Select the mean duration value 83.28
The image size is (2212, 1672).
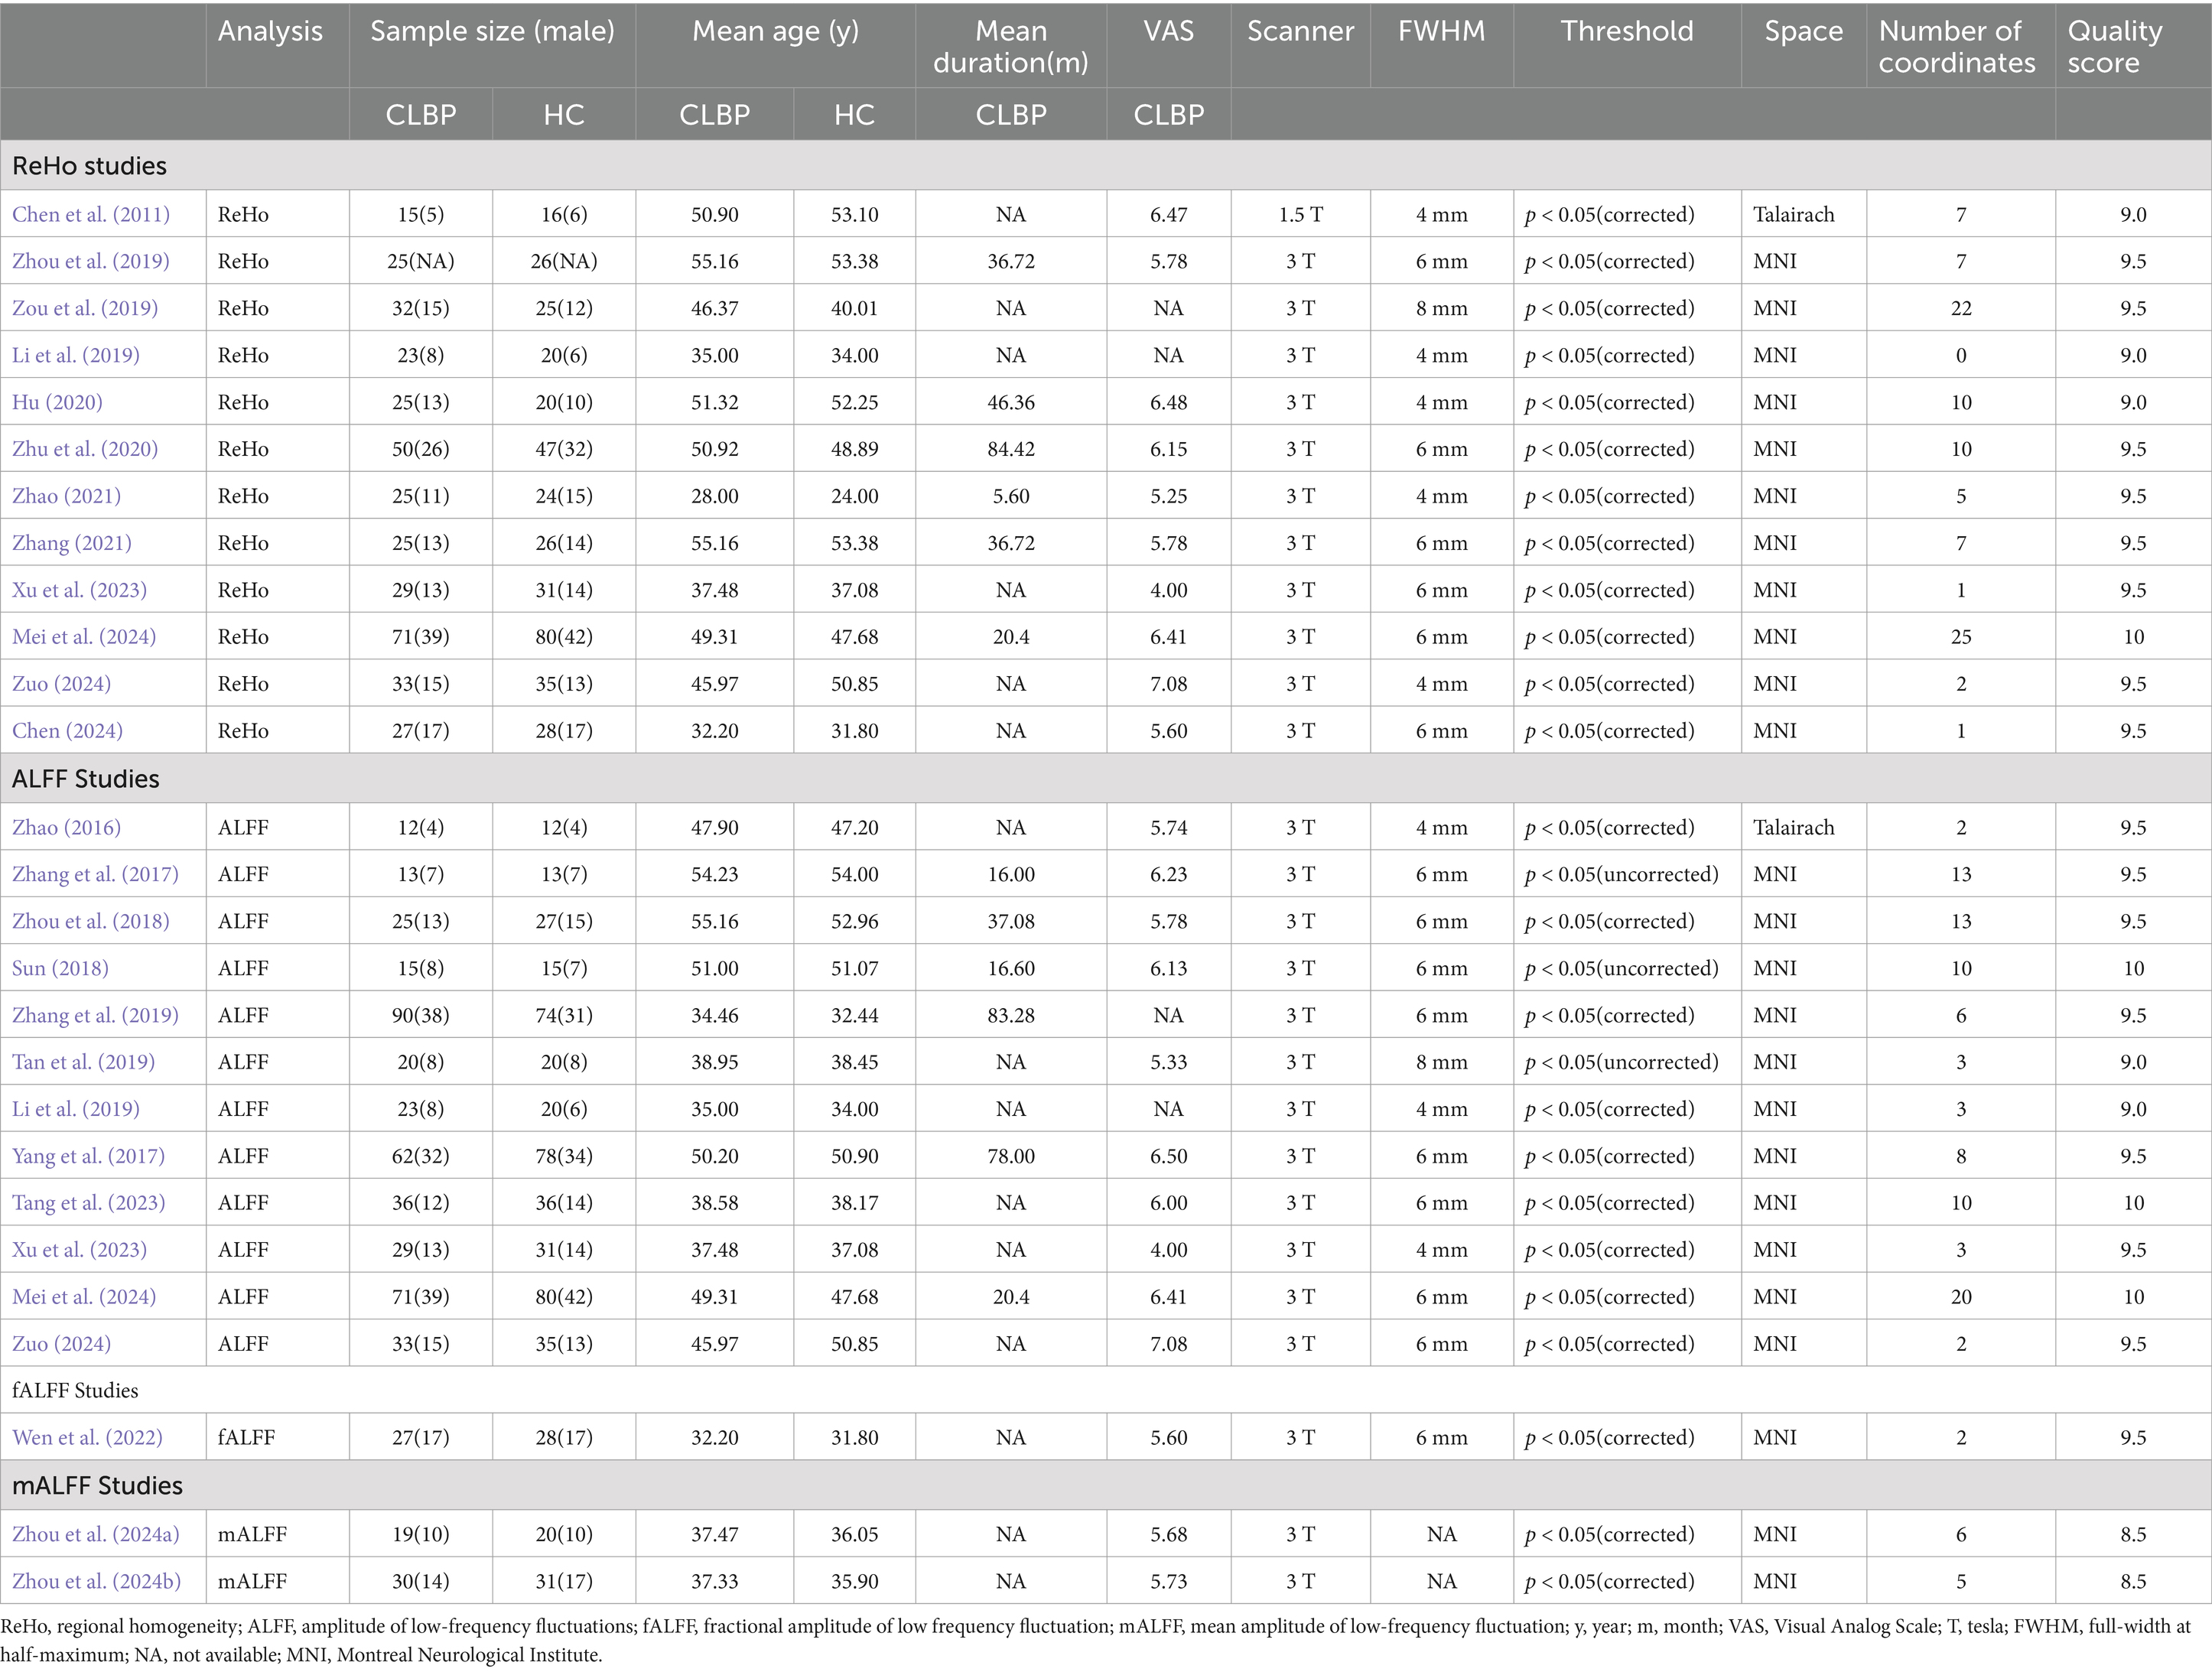(1011, 1015)
